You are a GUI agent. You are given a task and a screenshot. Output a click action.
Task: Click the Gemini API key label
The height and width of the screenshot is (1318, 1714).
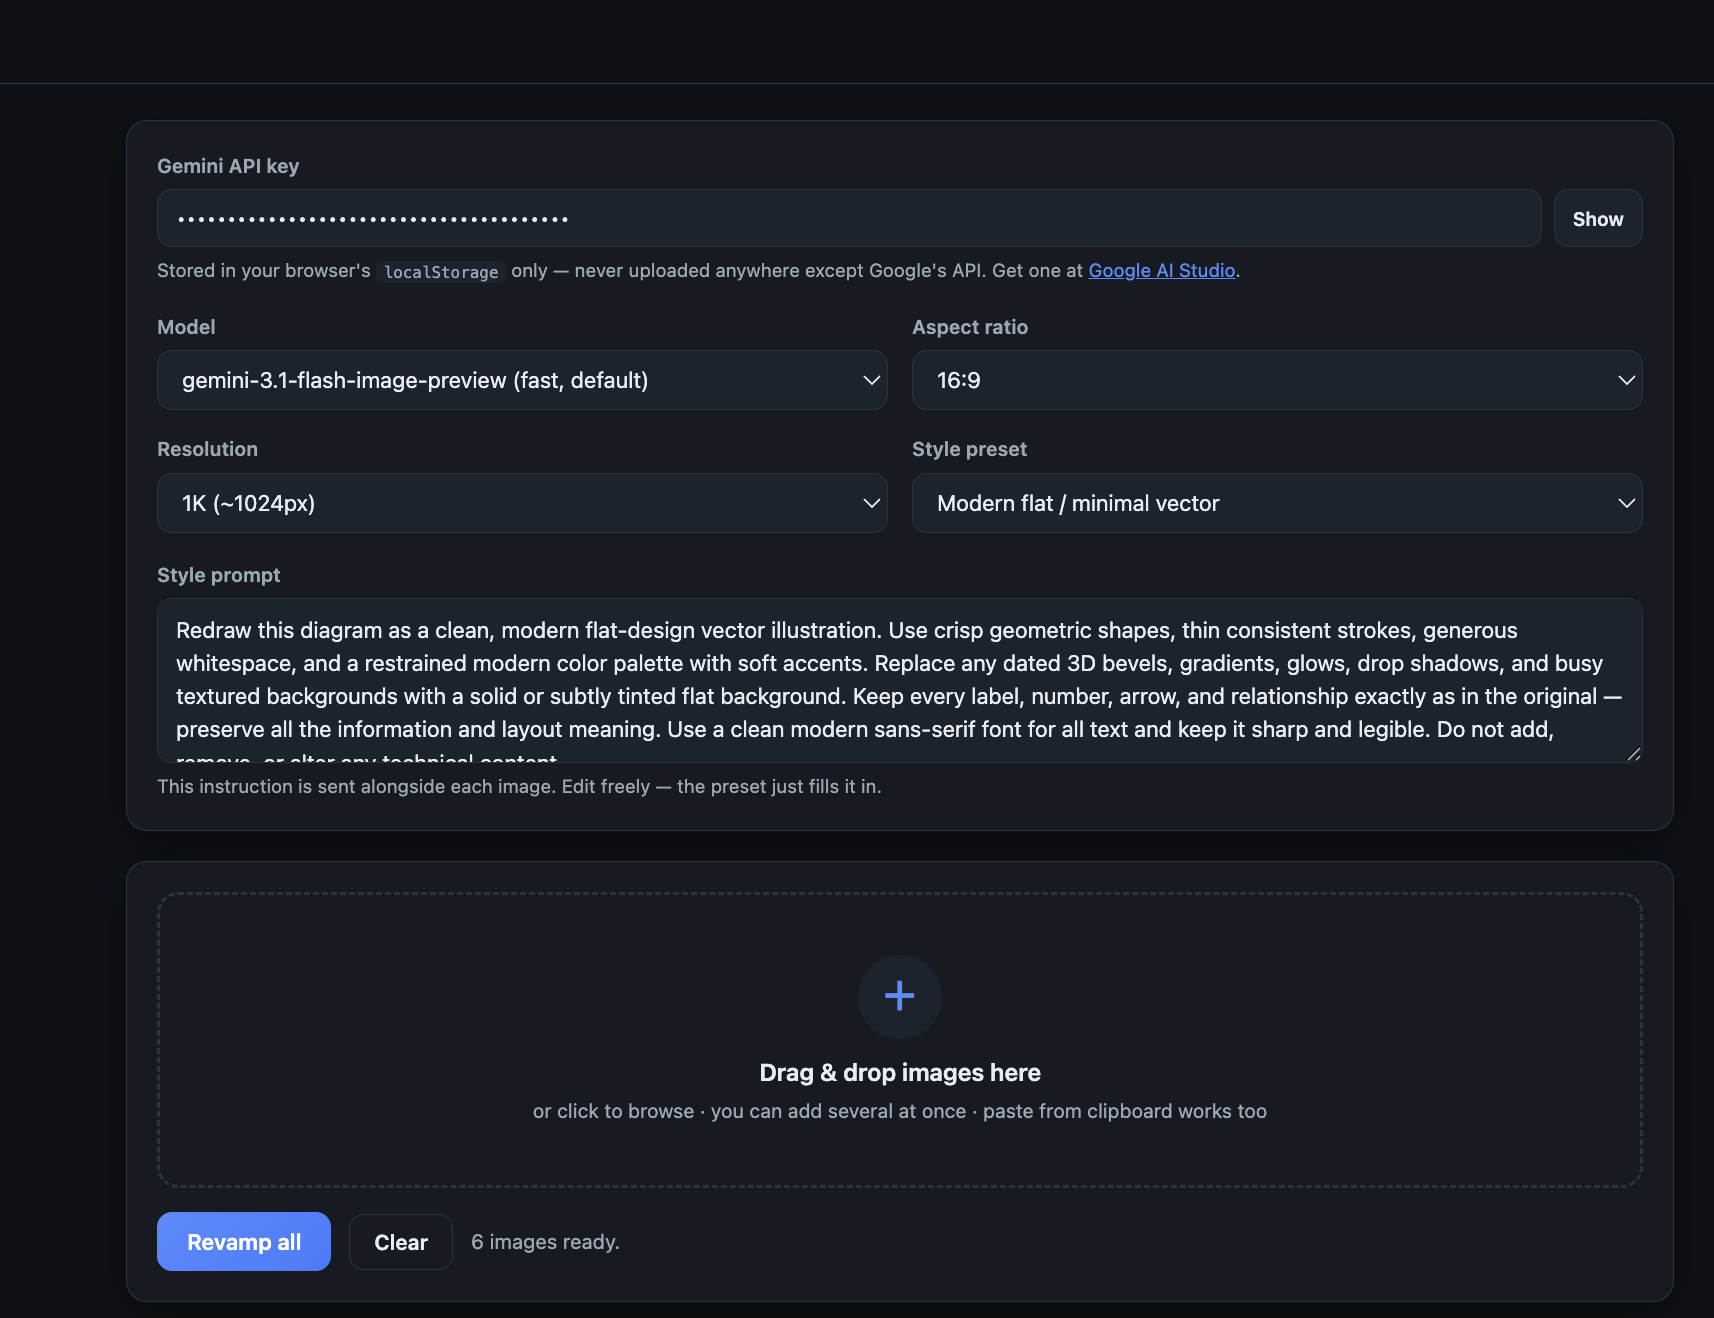[x=228, y=166]
